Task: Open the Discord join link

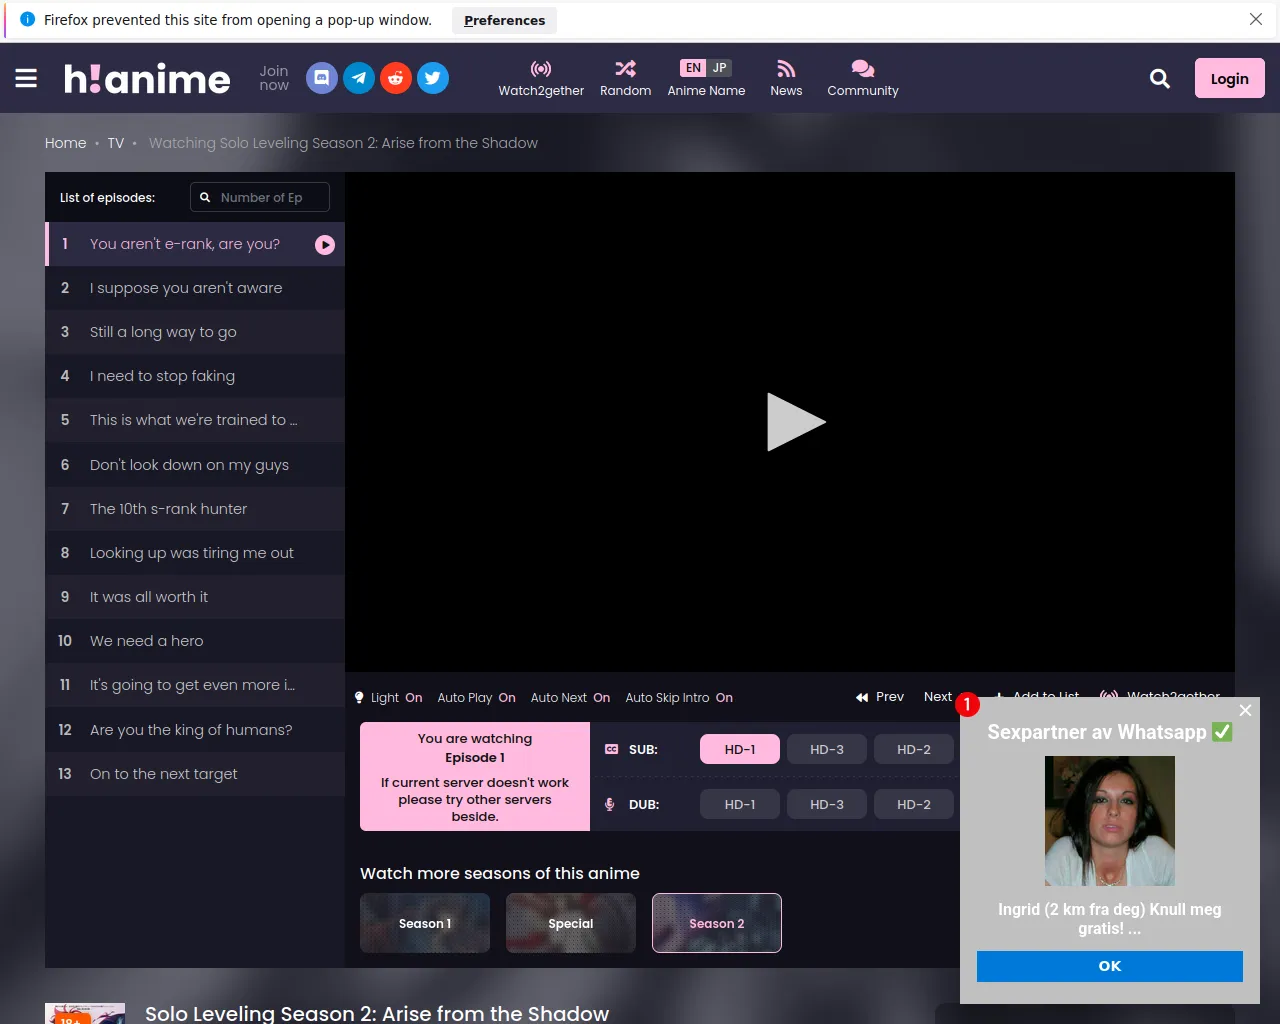Action: (x=322, y=78)
